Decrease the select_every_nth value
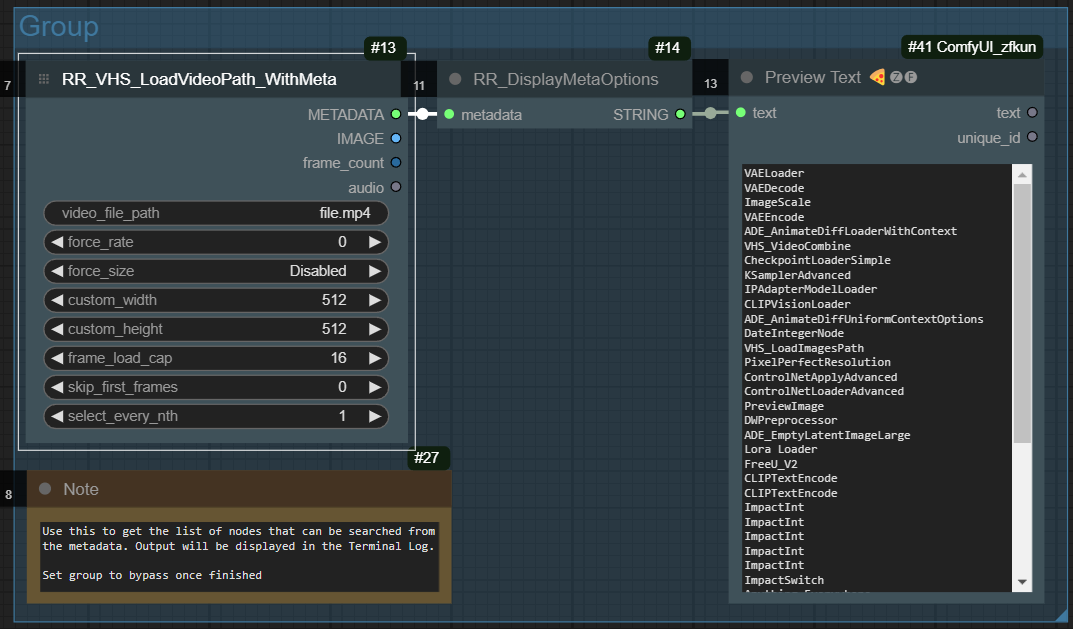 pos(57,416)
